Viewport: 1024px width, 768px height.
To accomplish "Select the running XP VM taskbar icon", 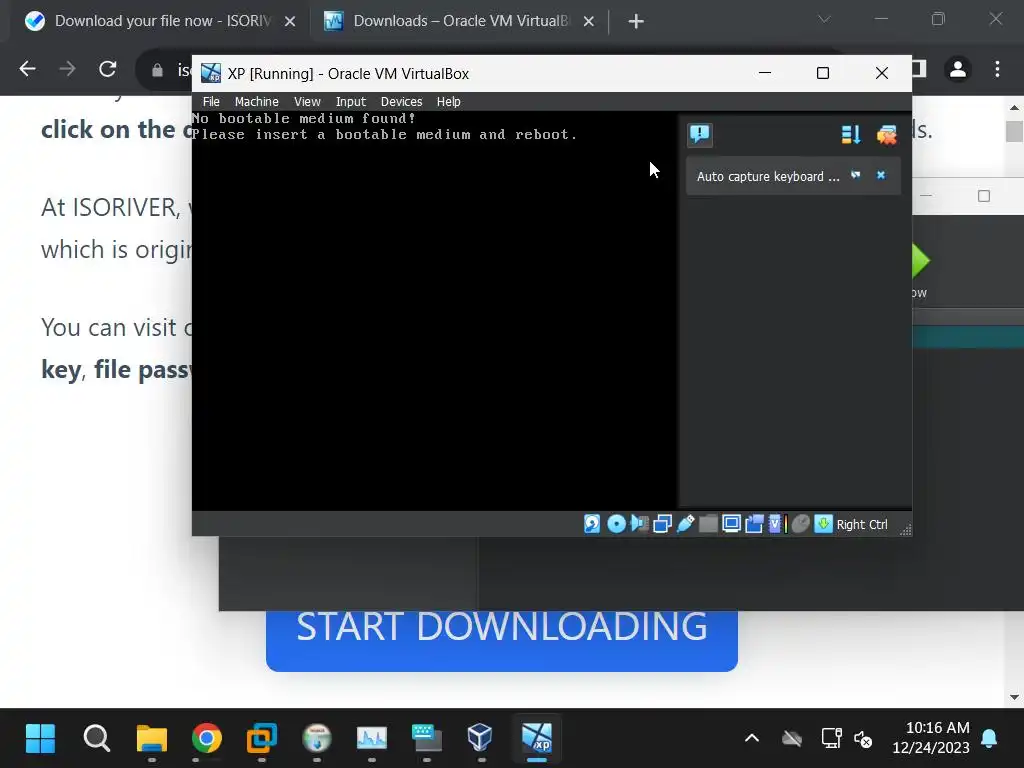I will [x=537, y=738].
